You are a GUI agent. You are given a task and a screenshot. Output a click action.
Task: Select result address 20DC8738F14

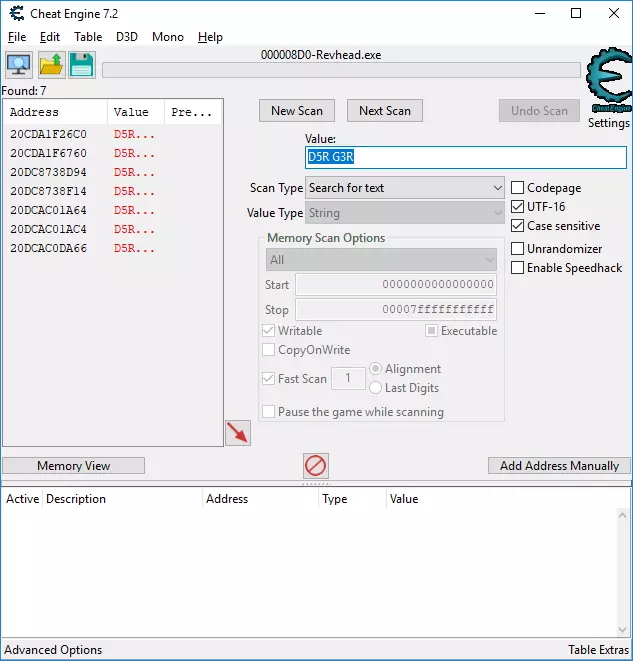(48, 191)
